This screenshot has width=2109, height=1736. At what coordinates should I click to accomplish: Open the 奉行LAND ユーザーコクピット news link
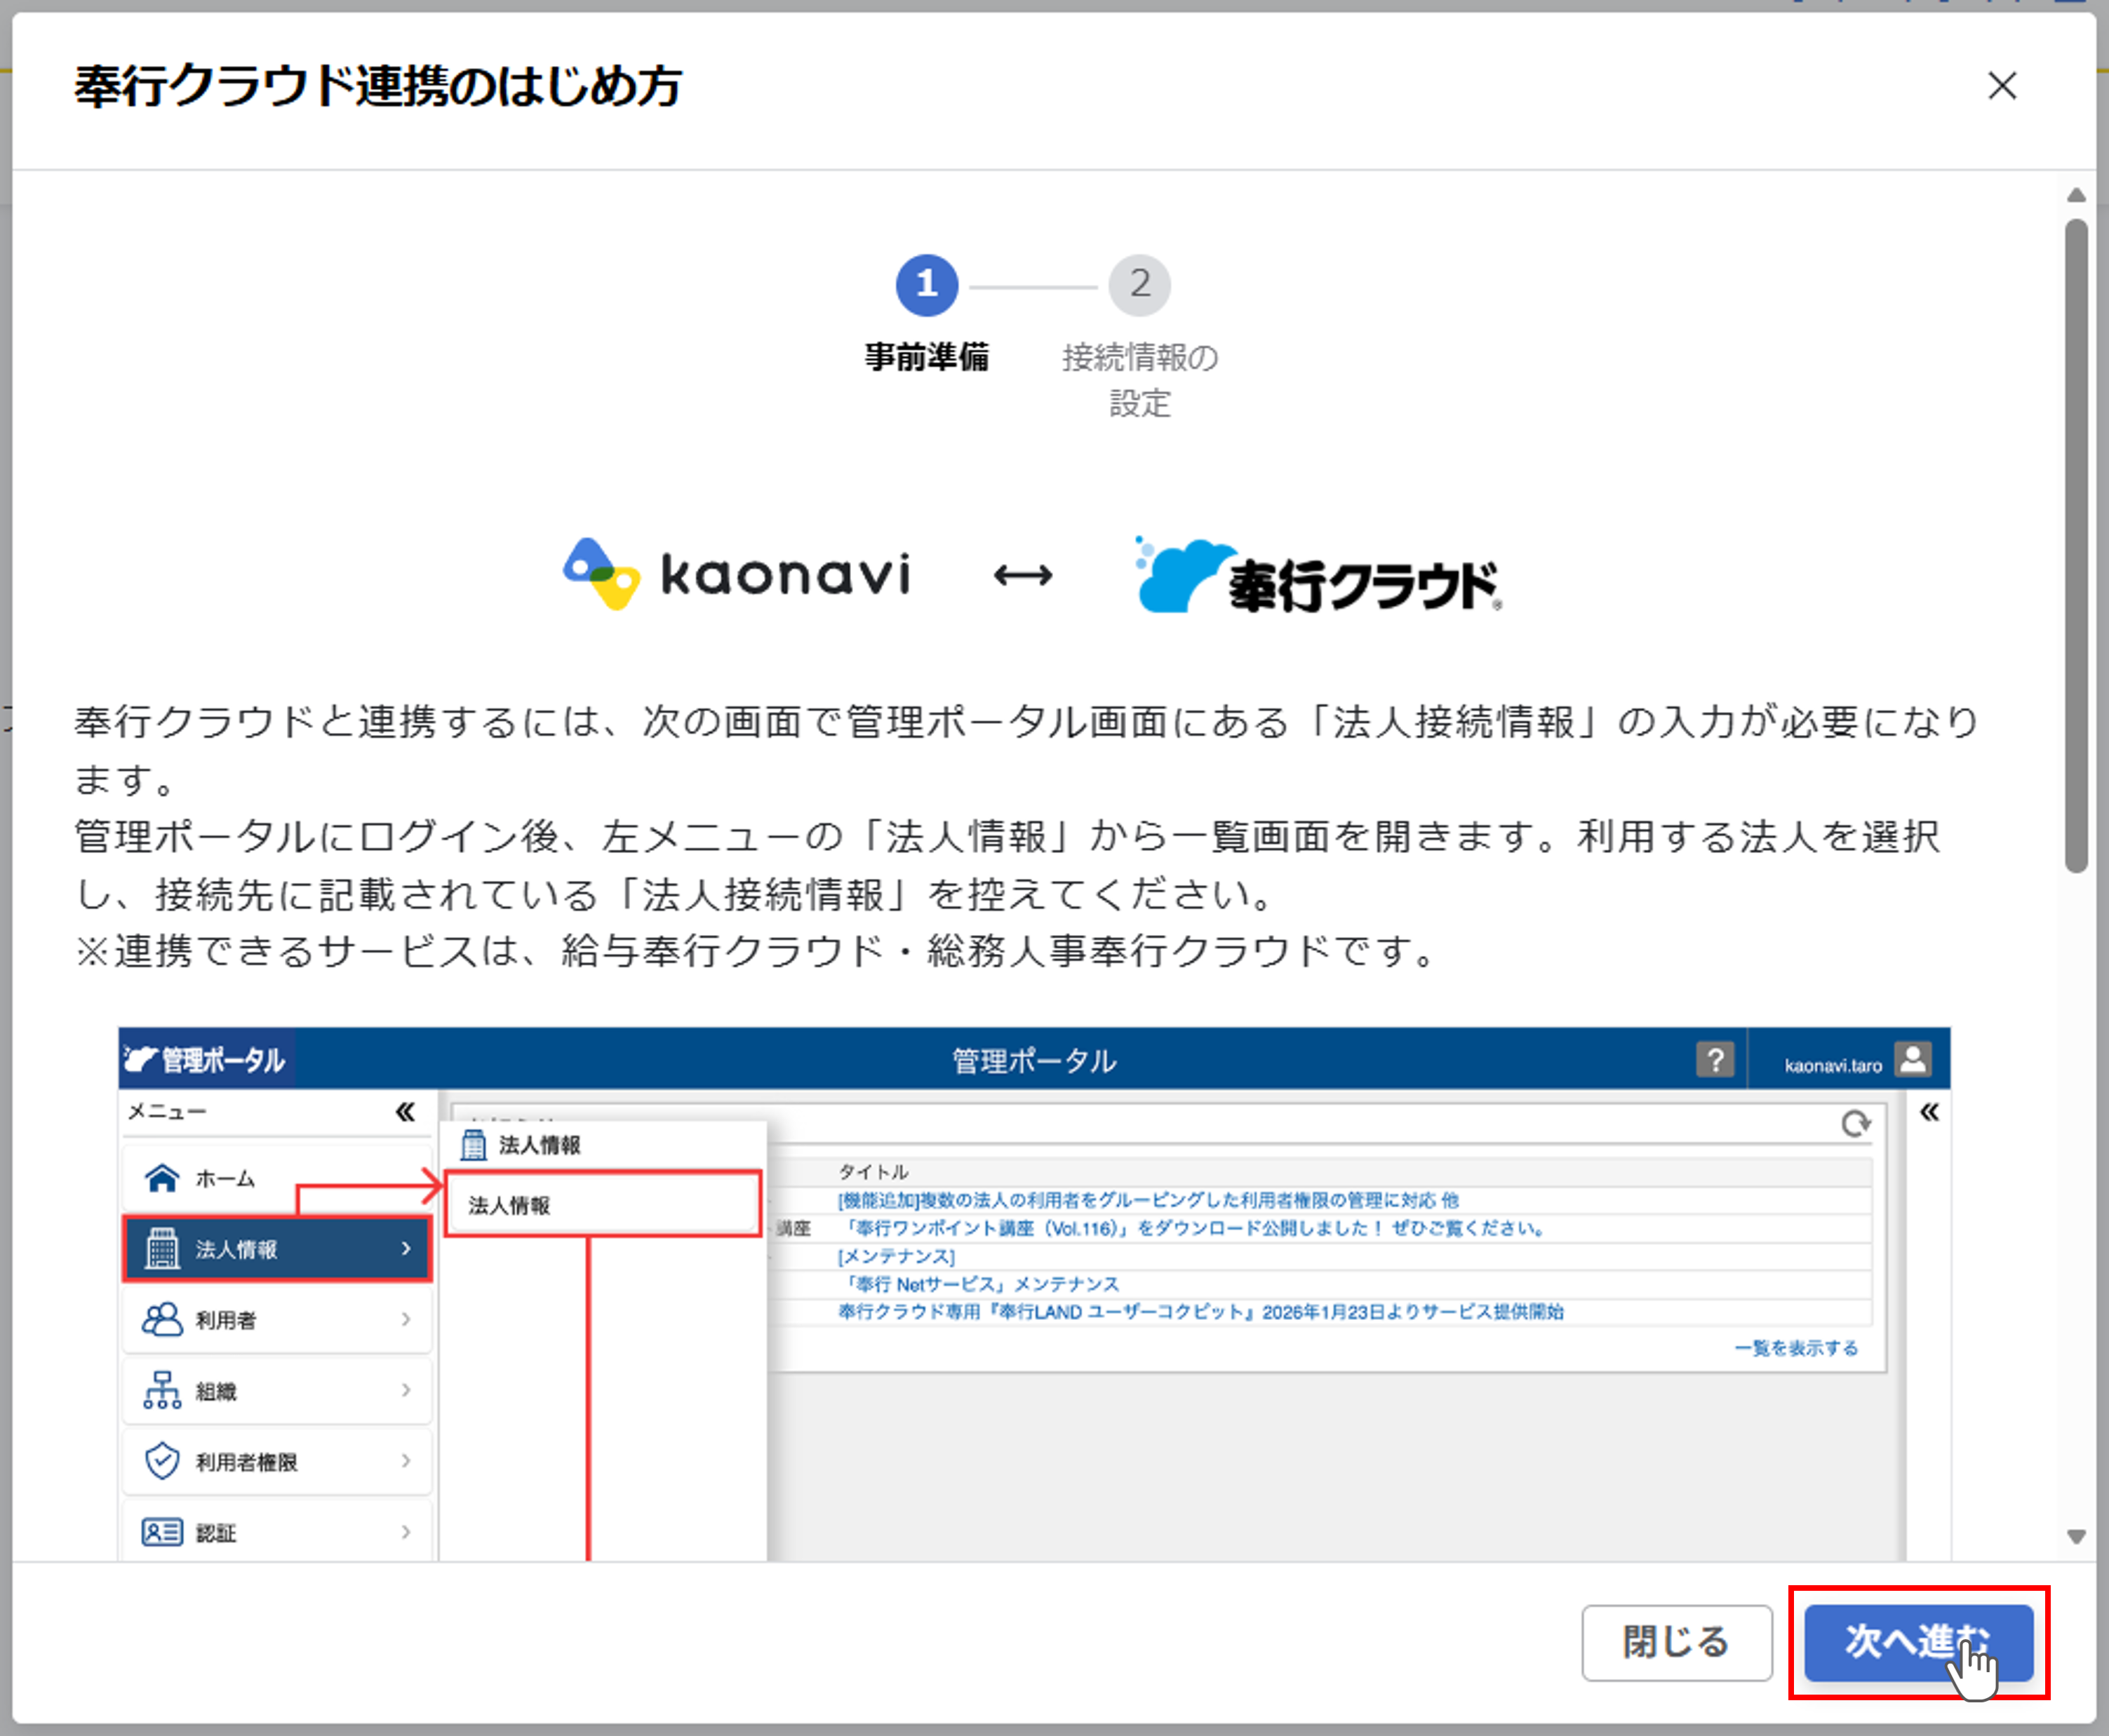(x=1200, y=1312)
